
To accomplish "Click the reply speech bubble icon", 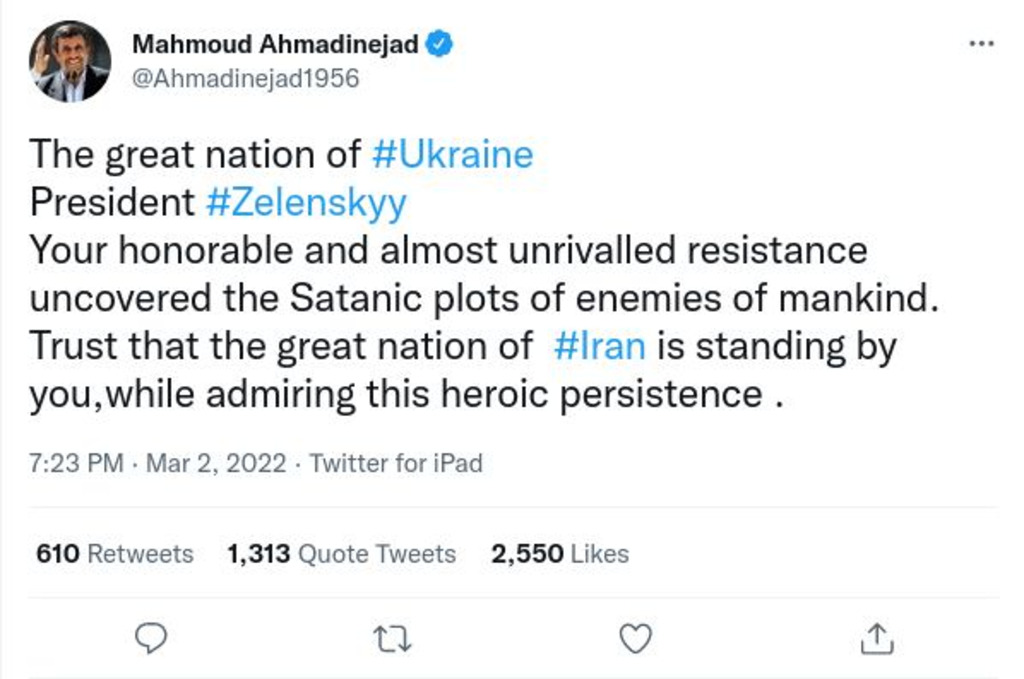I will point(149,636).
